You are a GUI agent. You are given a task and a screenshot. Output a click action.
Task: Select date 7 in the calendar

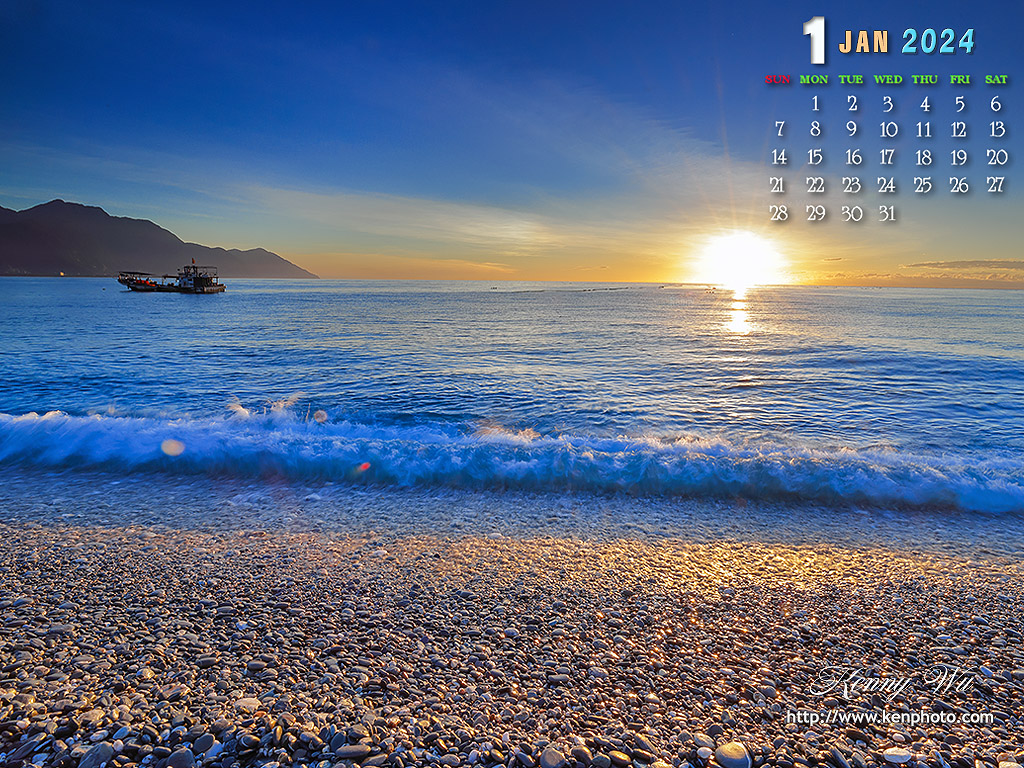pos(779,129)
